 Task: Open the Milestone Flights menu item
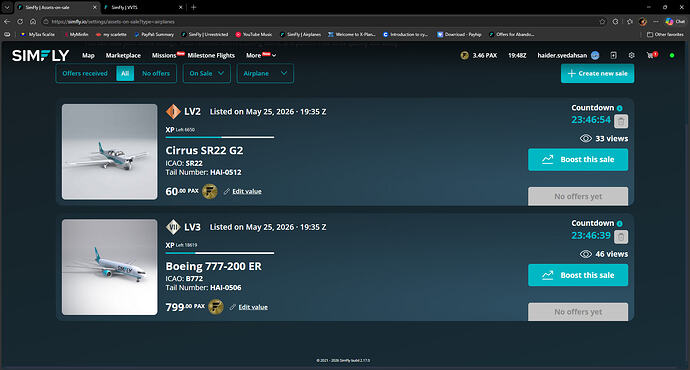211,55
